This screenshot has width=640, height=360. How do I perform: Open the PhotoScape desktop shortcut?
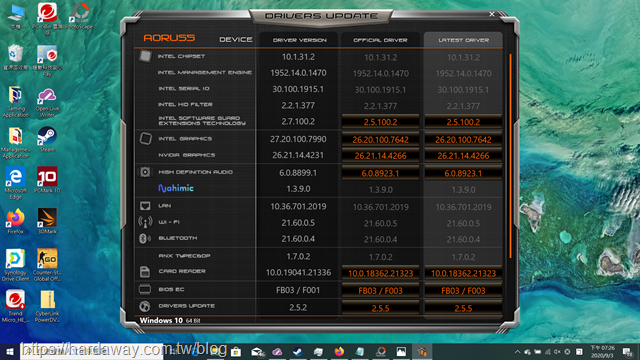79,16
